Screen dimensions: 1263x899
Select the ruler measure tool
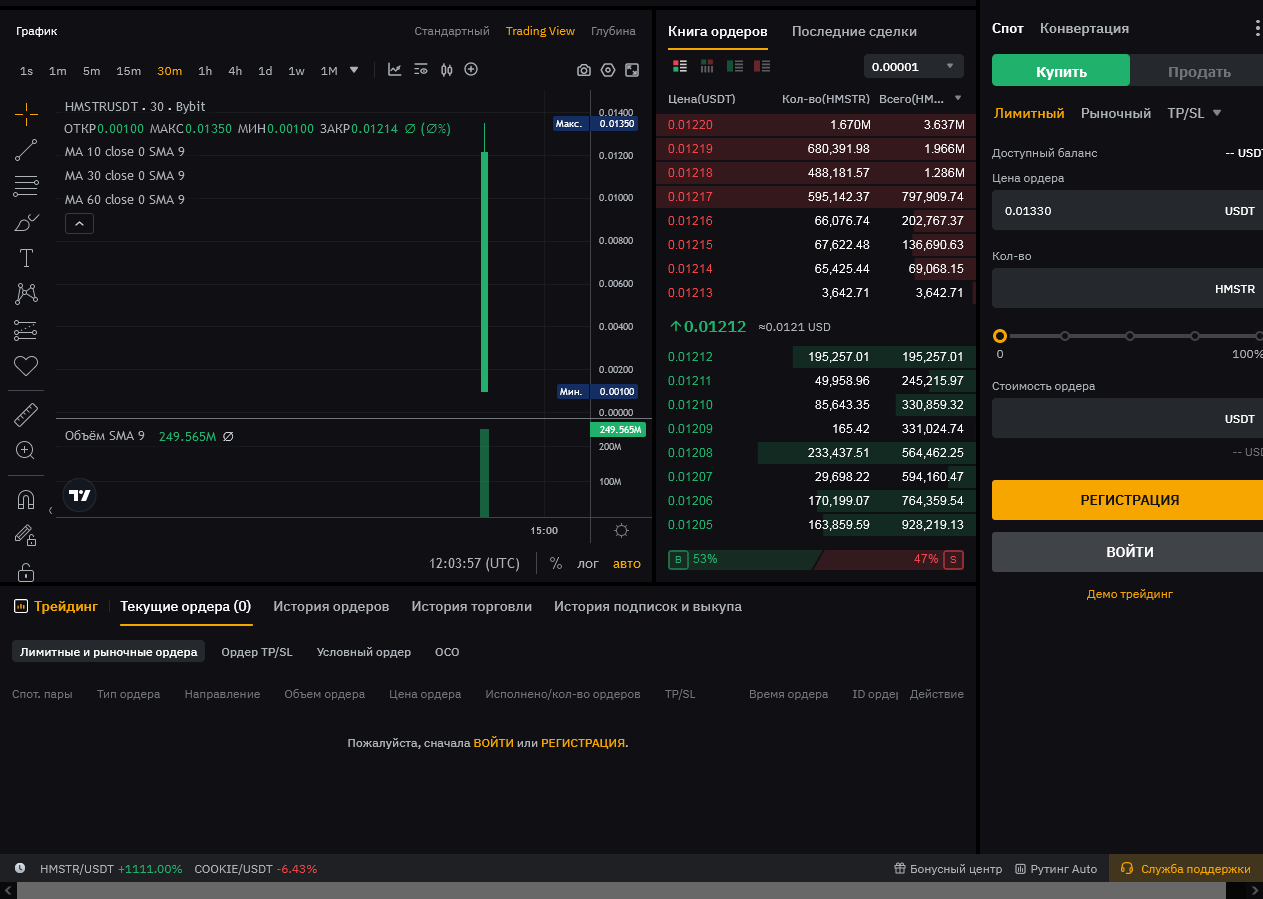[26, 414]
